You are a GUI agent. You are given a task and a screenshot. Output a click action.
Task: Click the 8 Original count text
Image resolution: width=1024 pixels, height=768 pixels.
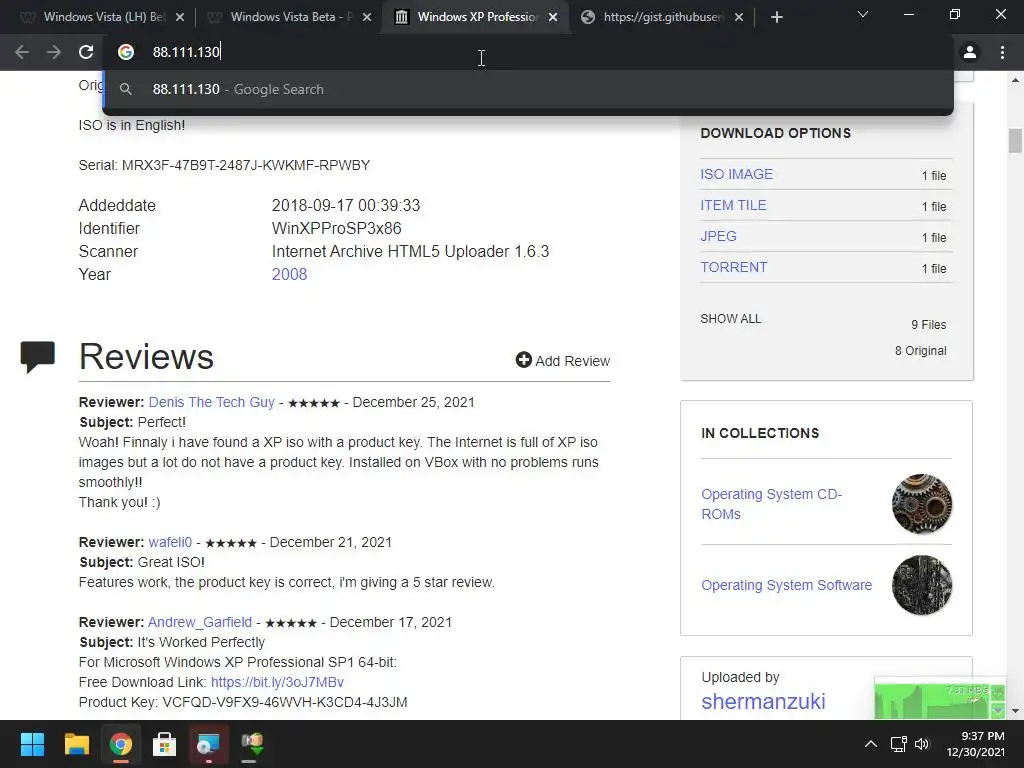tap(920, 351)
